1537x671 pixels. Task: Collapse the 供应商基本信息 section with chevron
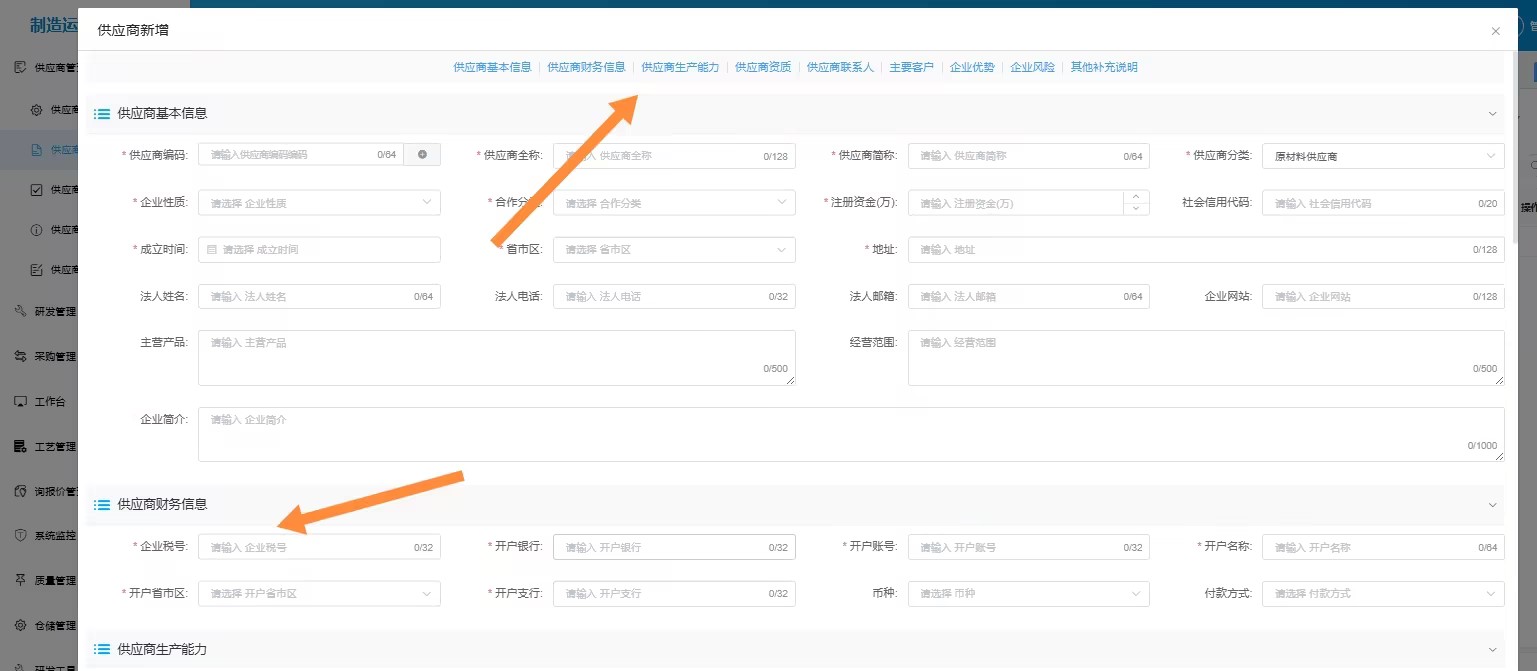click(x=1492, y=114)
